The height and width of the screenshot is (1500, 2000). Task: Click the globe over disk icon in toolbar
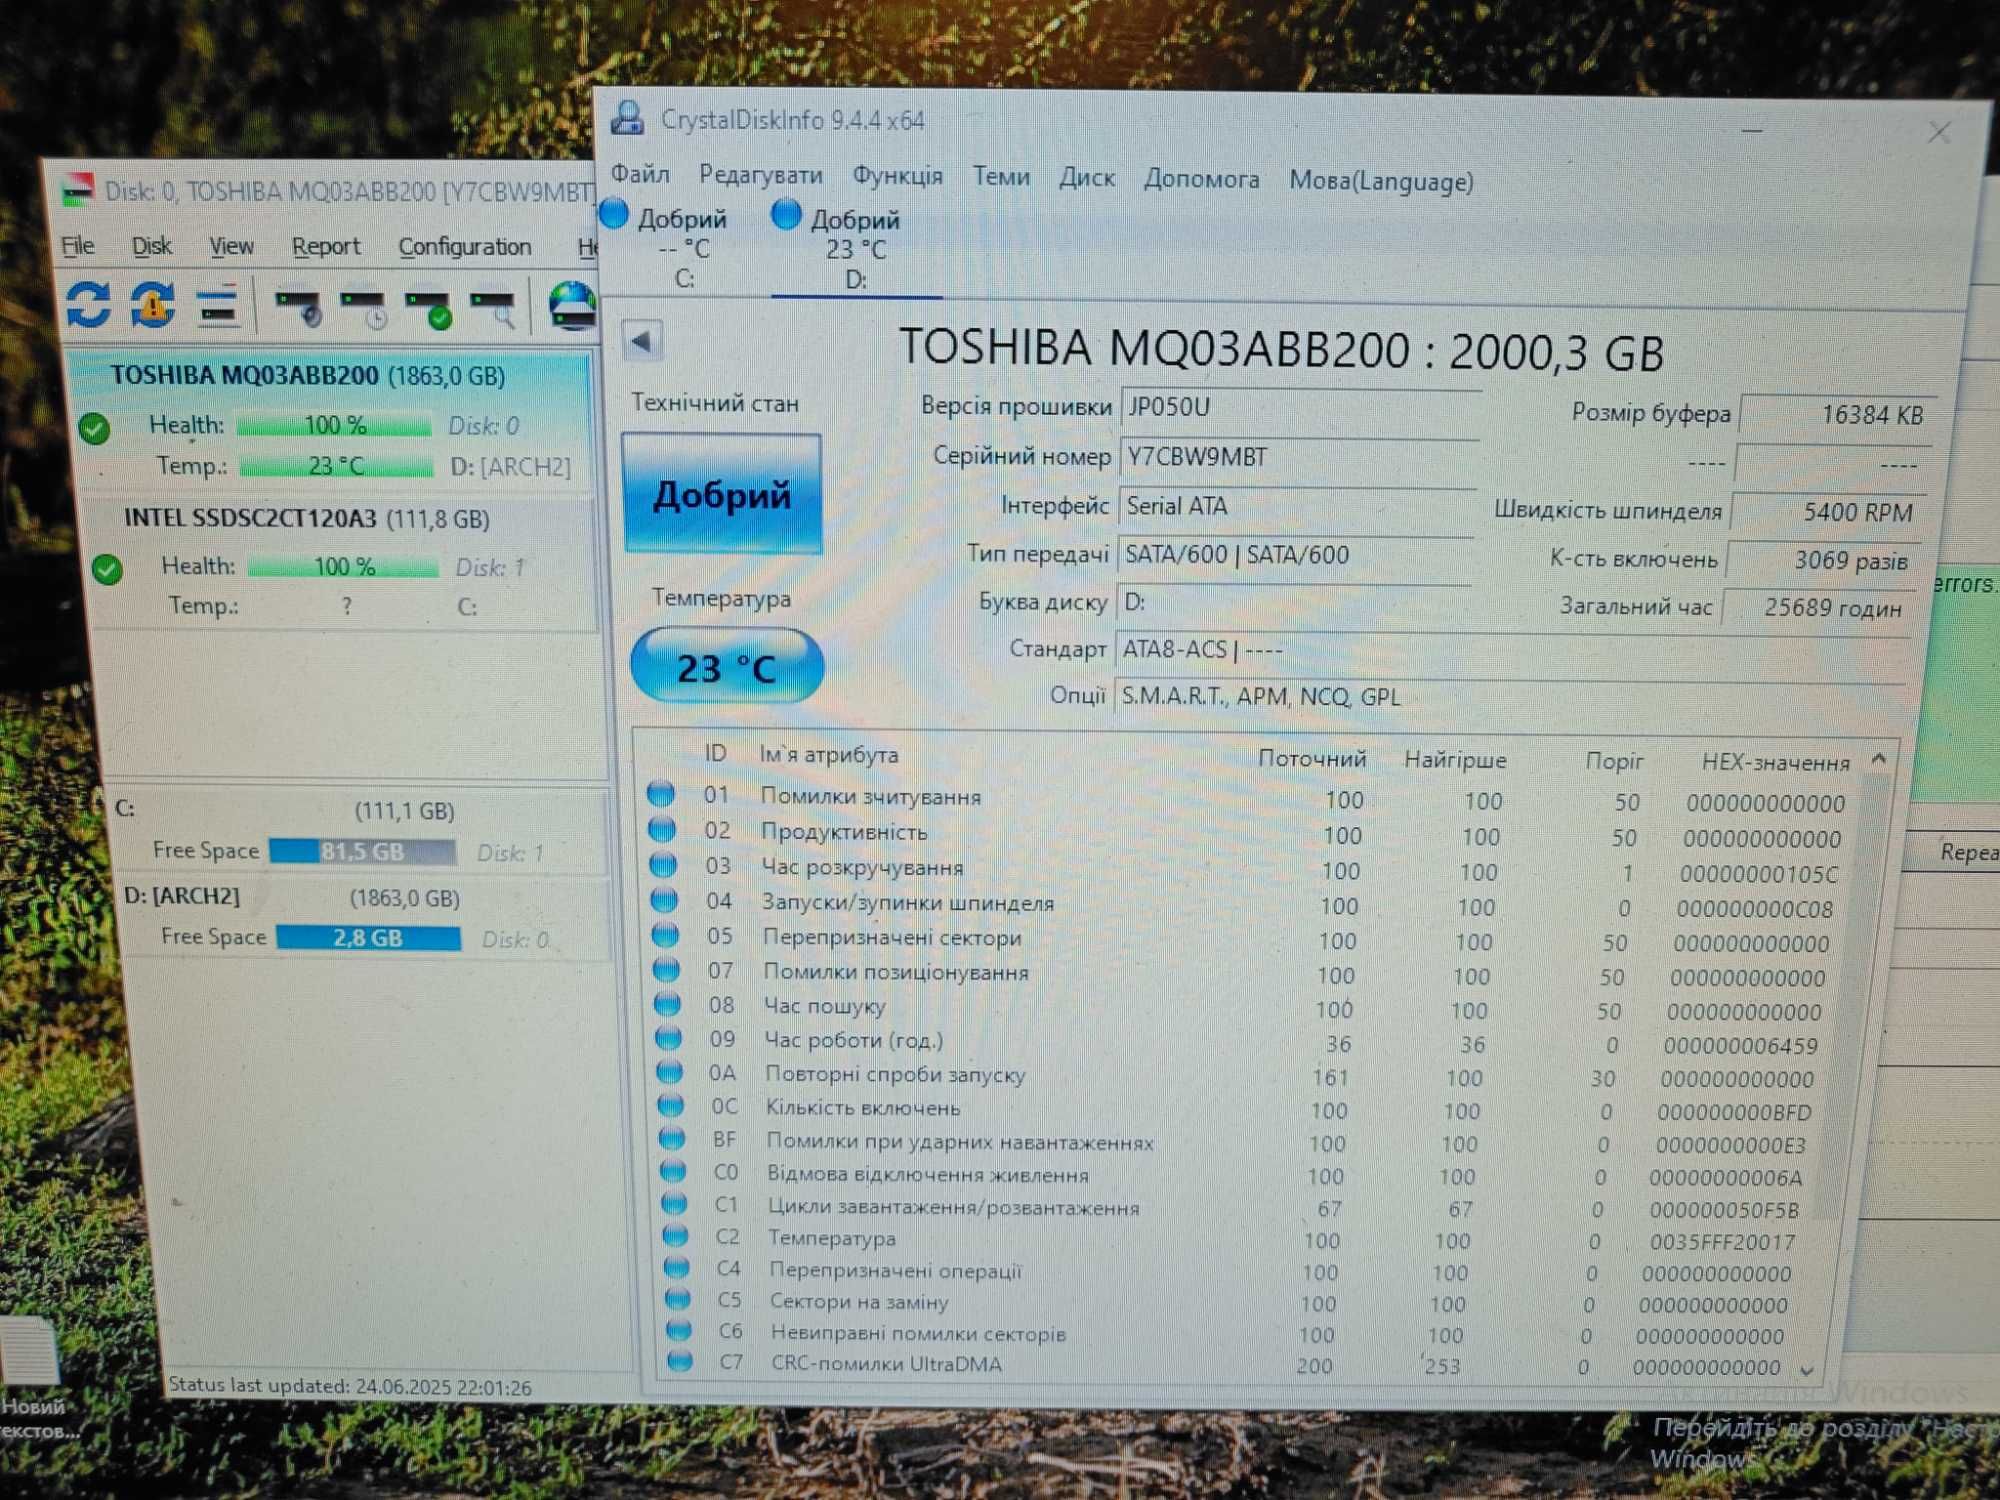(x=572, y=305)
